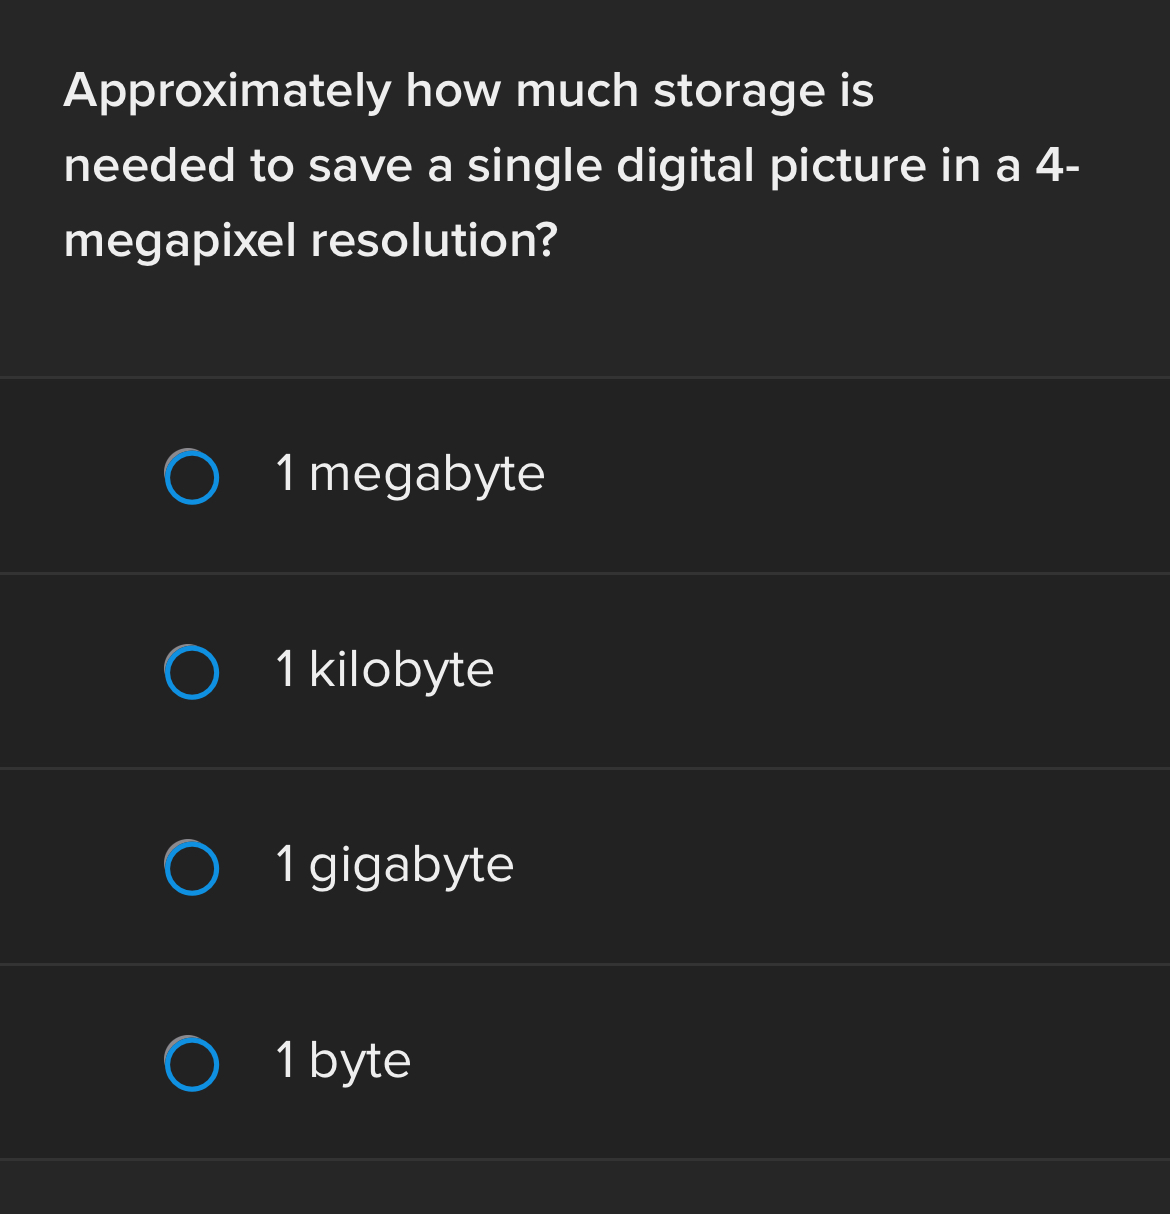Click the "1 byte" answer label text
This screenshot has height=1214, width=1170.
click(x=343, y=1060)
